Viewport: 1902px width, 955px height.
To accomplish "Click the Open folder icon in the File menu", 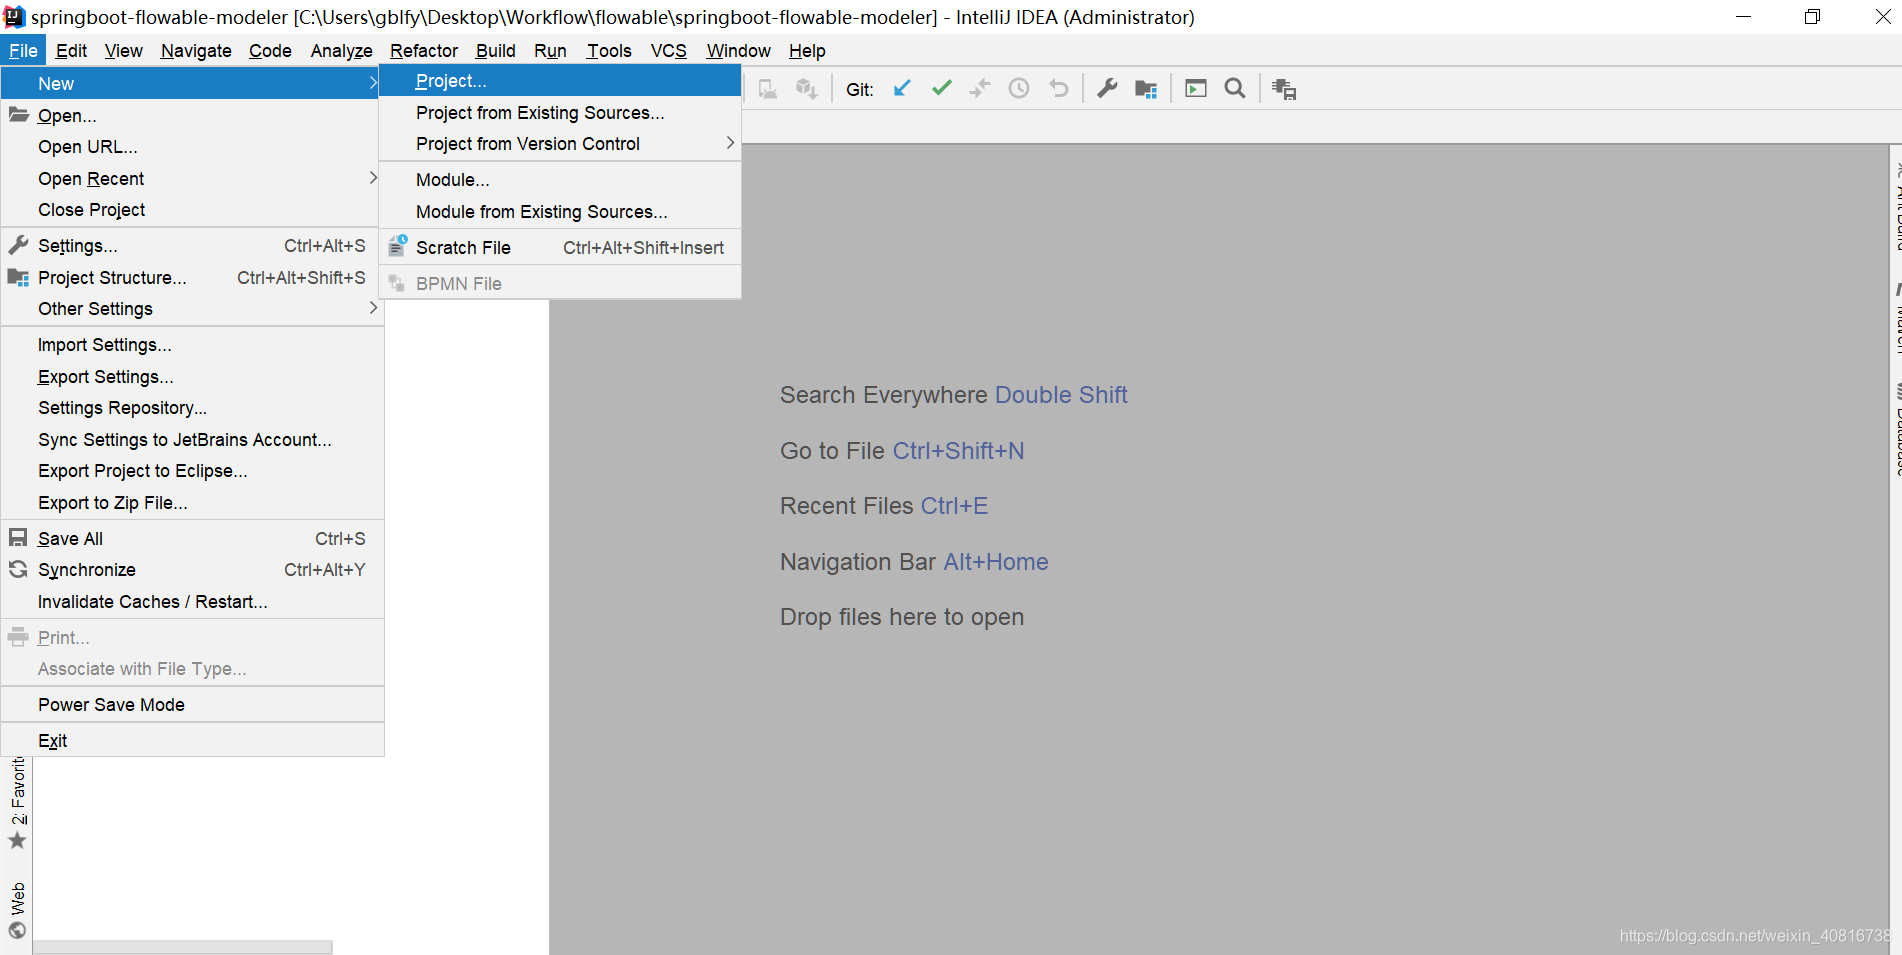I will coord(19,115).
